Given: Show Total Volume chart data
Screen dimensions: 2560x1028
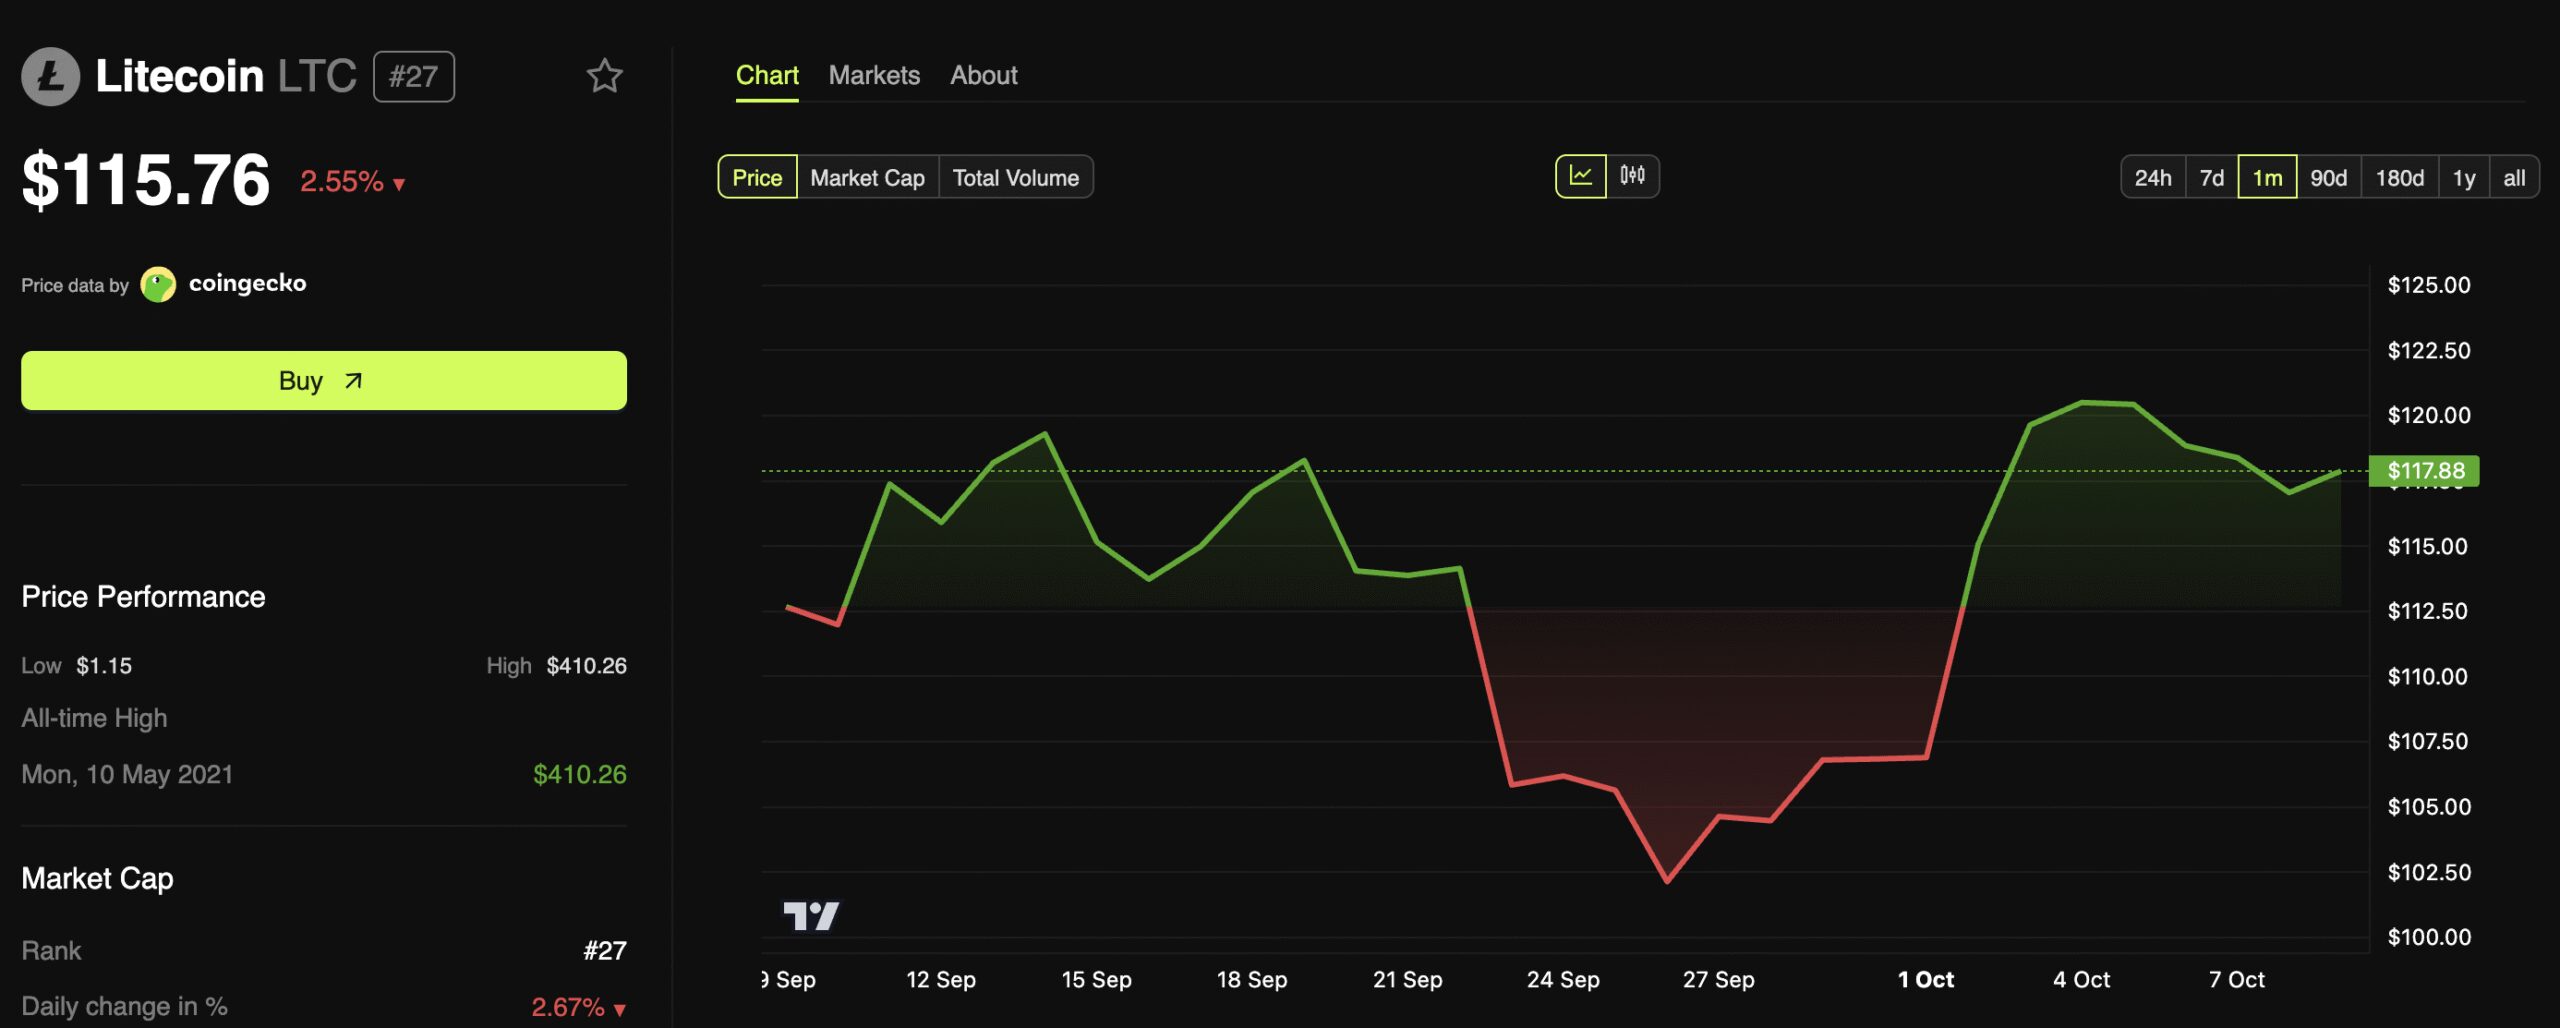Looking at the screenshot, I should [x=1015, y=178].
